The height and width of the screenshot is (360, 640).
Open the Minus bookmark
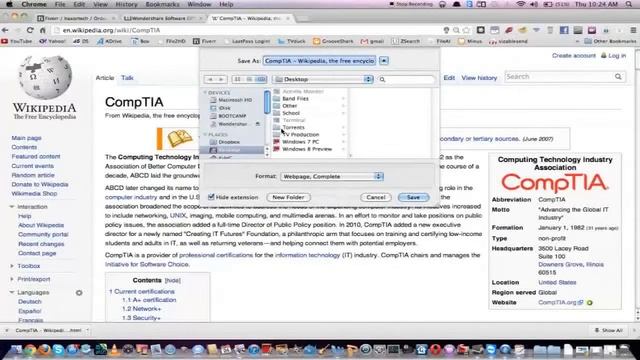click(x=470, y=41)
